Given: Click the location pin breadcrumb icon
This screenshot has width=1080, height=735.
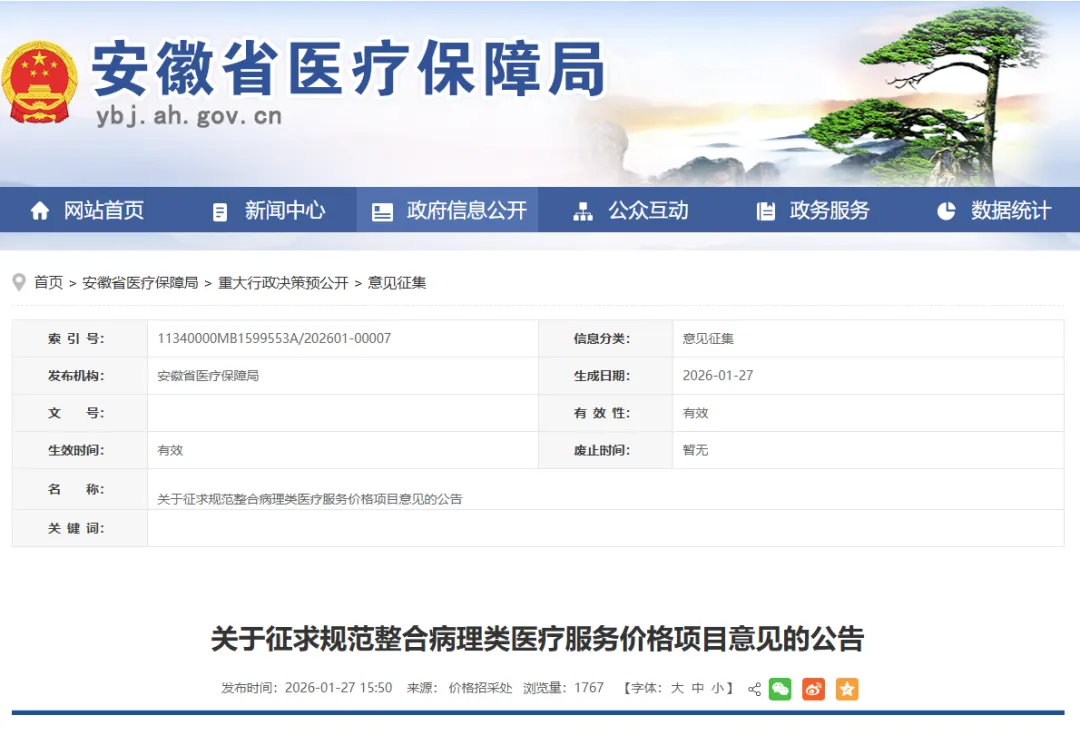Looking at the screenshot, I should pyautogui.click(x=19, y=282).
